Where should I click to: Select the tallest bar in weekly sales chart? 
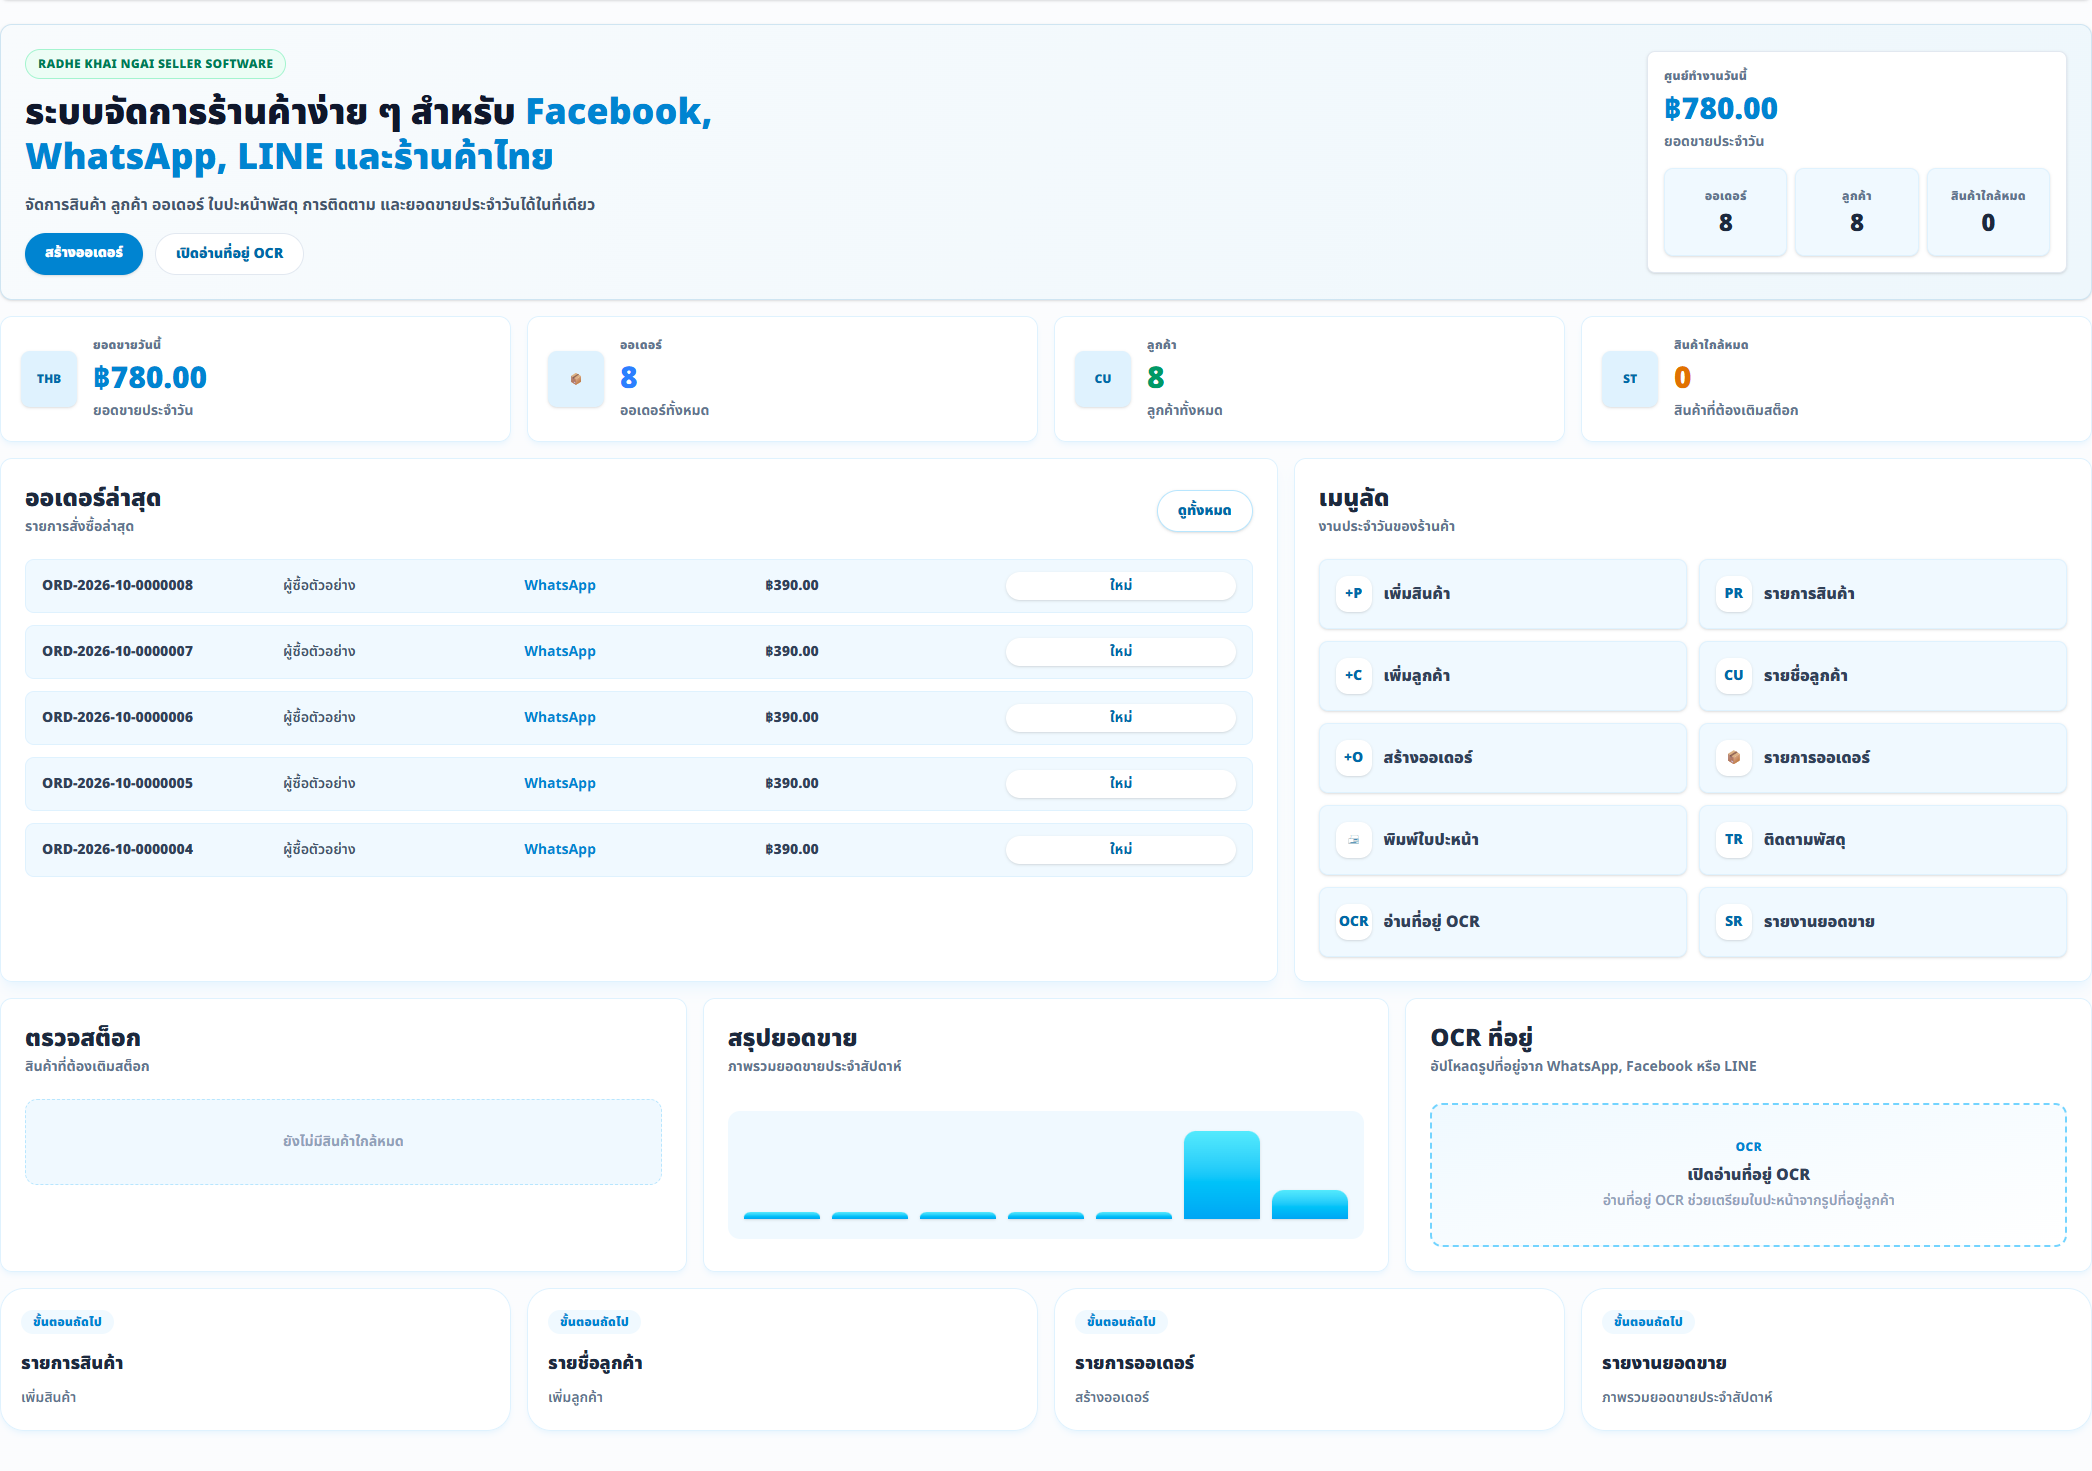tap(1221, 1175)
